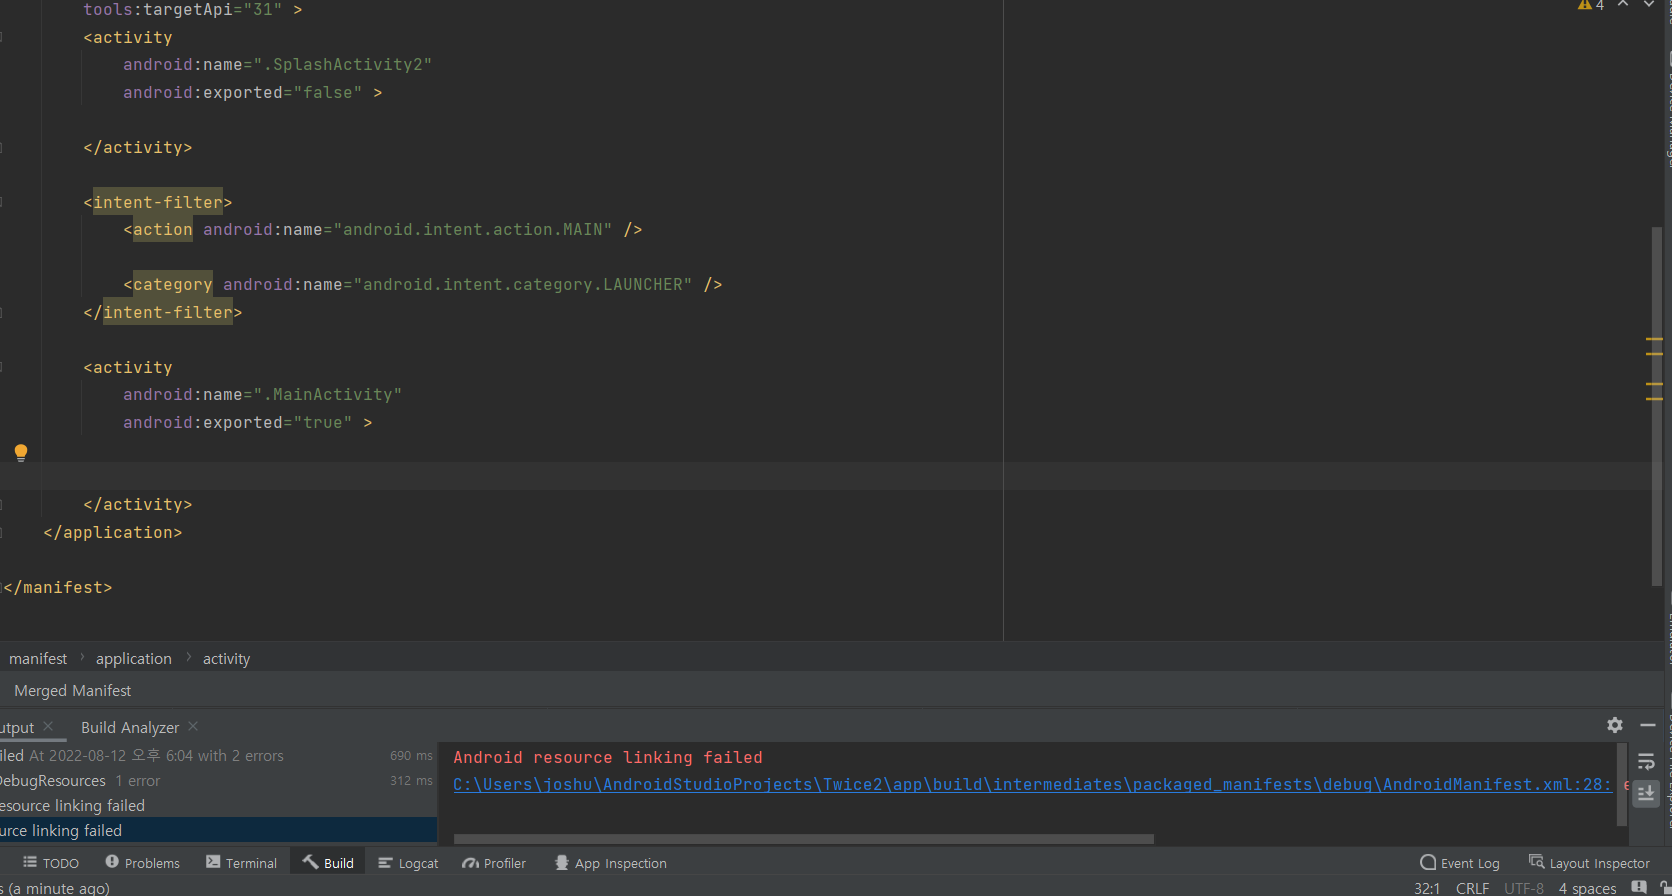
Task: Open line separator CRLF dropdown
Action: tap(1472, 888)
